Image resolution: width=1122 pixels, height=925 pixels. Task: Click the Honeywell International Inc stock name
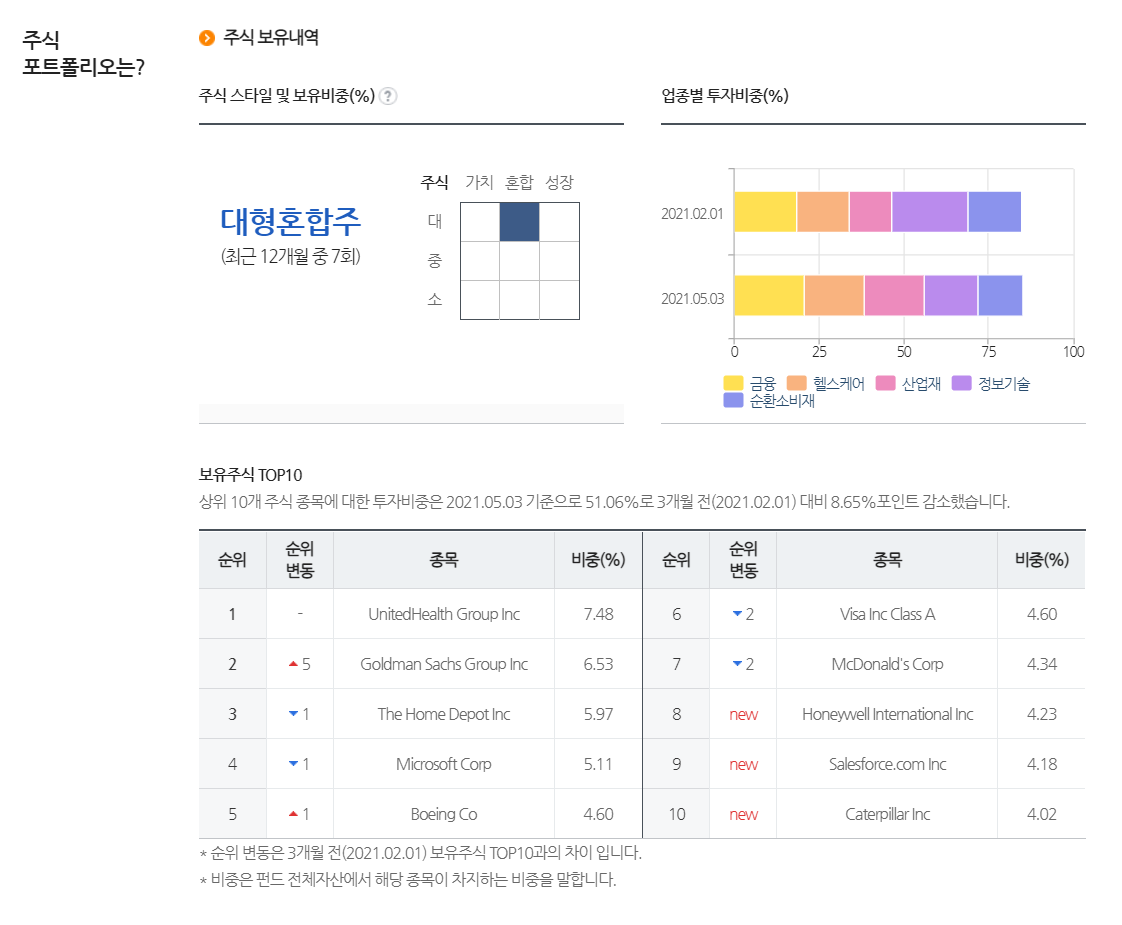[887, 715]
